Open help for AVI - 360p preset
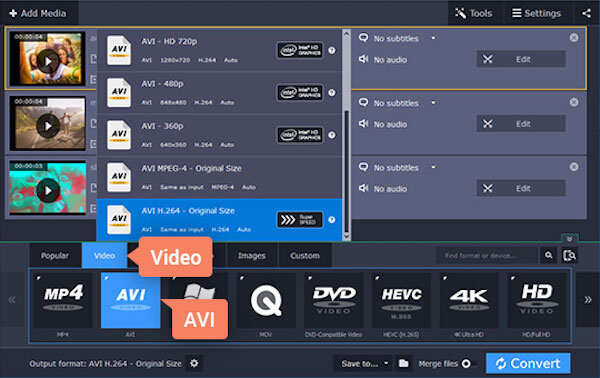 (332, 135)
